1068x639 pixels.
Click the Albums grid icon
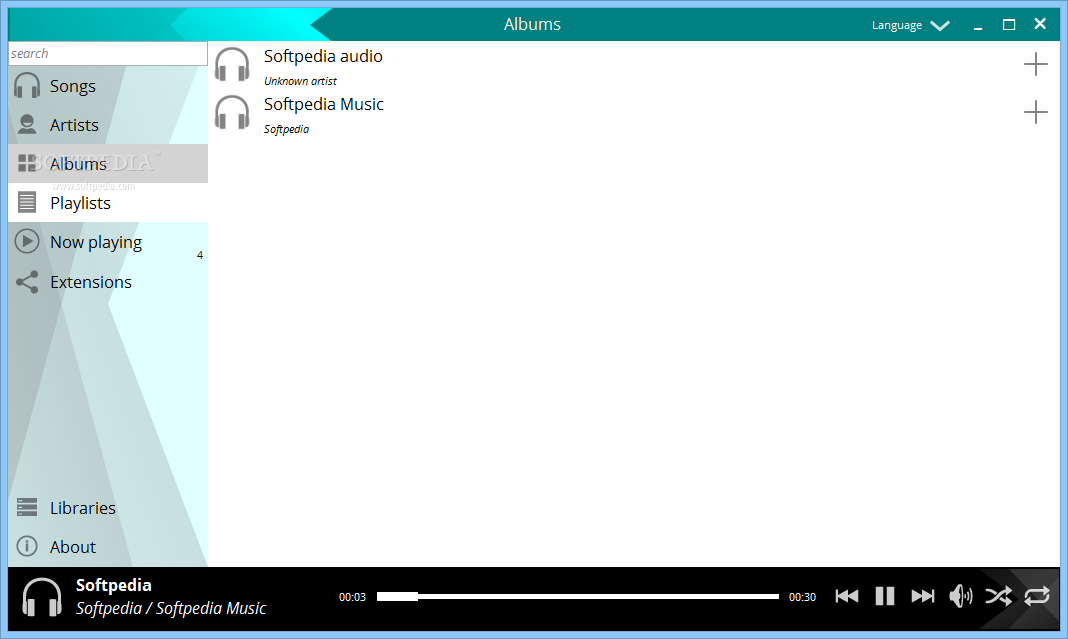pos(27,163)
